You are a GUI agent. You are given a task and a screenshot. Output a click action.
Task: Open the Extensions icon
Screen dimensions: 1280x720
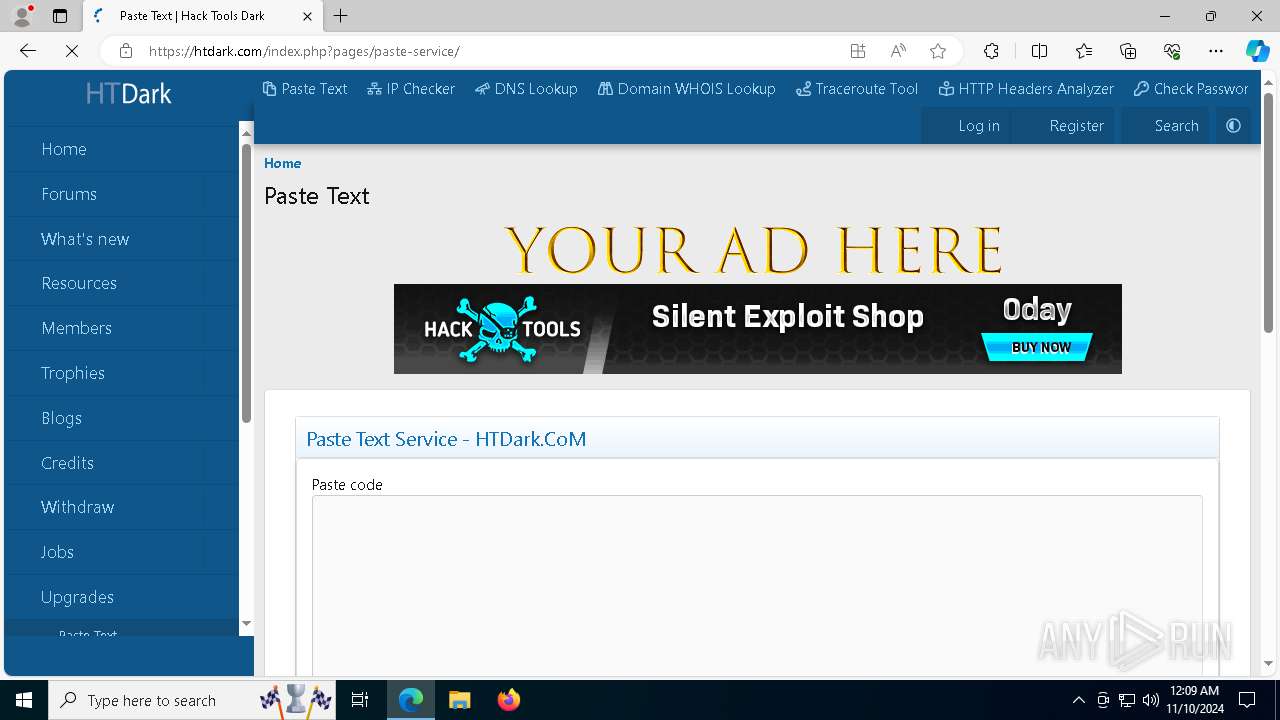tap(991, 51)
